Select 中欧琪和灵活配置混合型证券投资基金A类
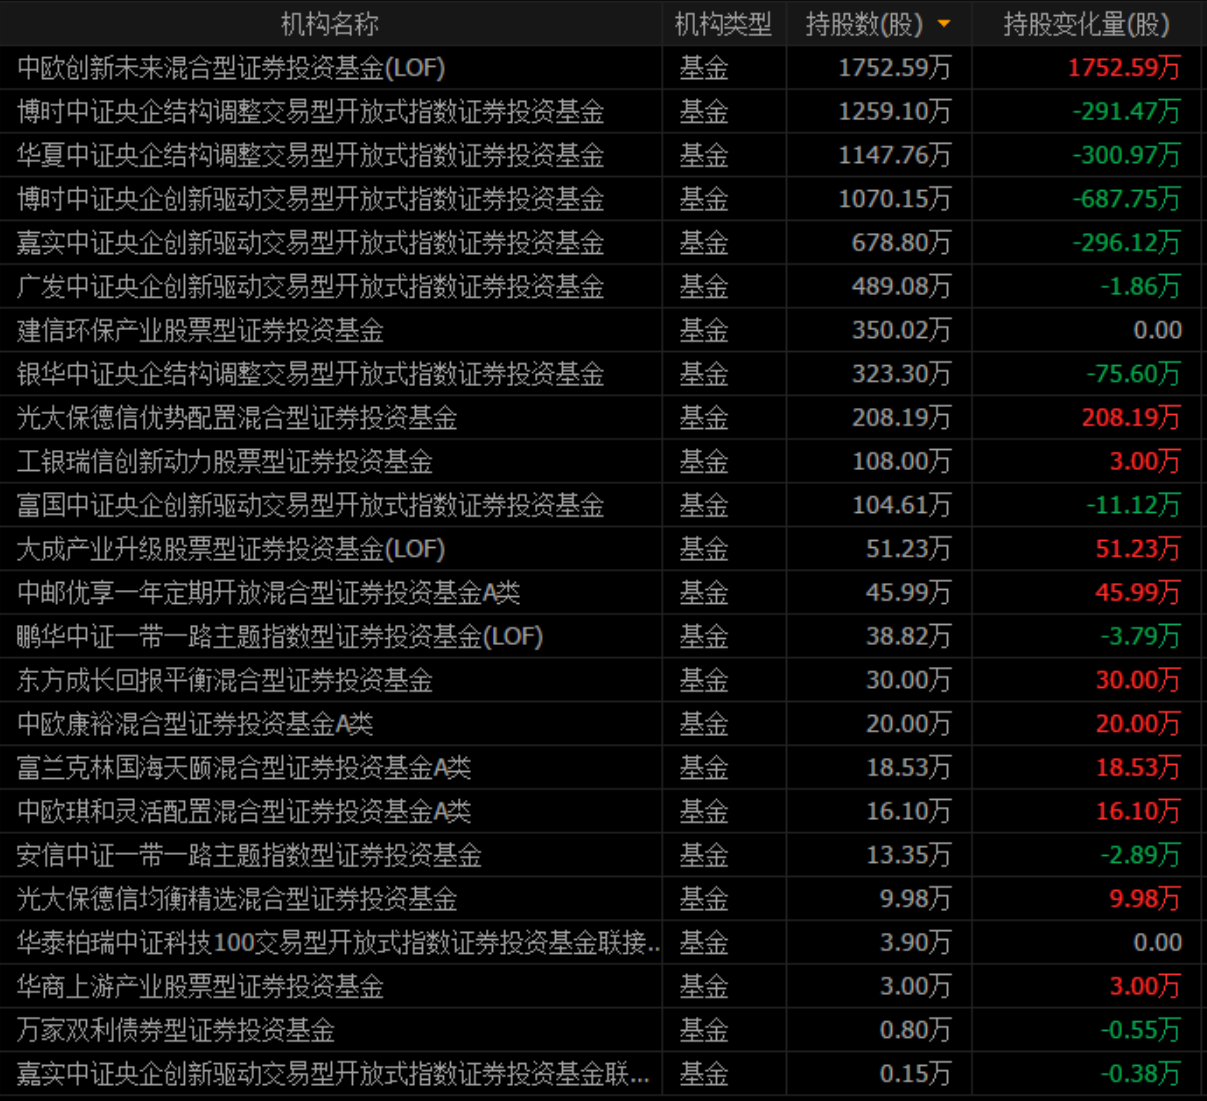This screenshot has height=1101, width=1207. pos(244,812)
